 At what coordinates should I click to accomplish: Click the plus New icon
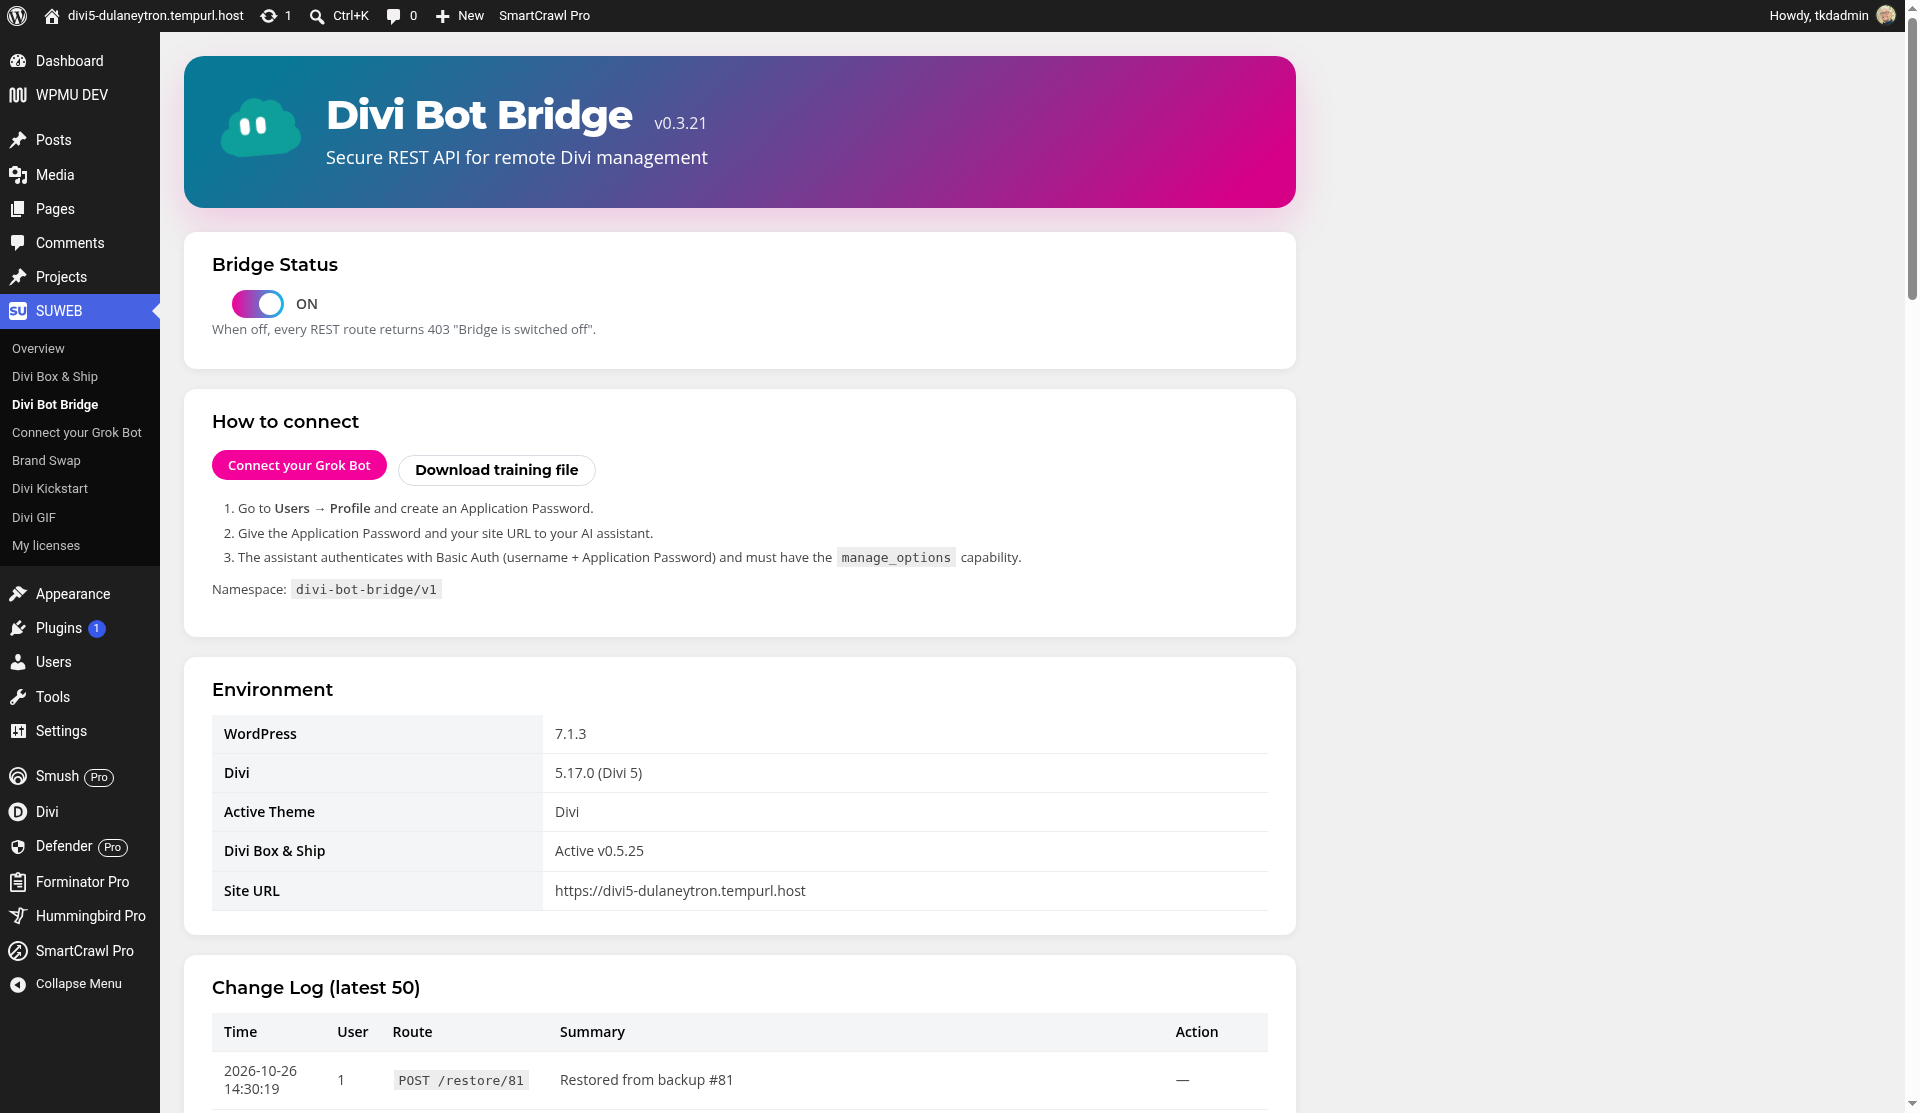pos(443,16)
